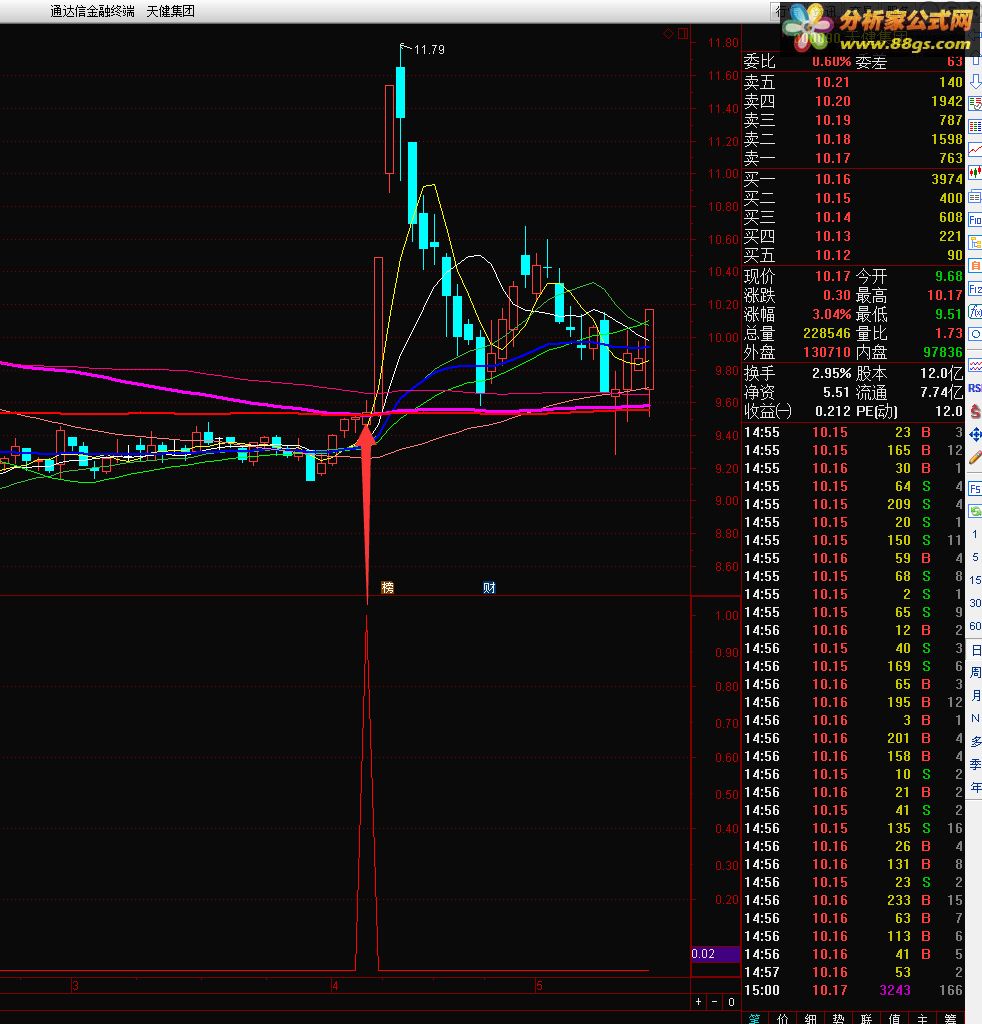Screen dimensions: 982x1024
Task: Open the red line chart icon
Action: point(975,150)
